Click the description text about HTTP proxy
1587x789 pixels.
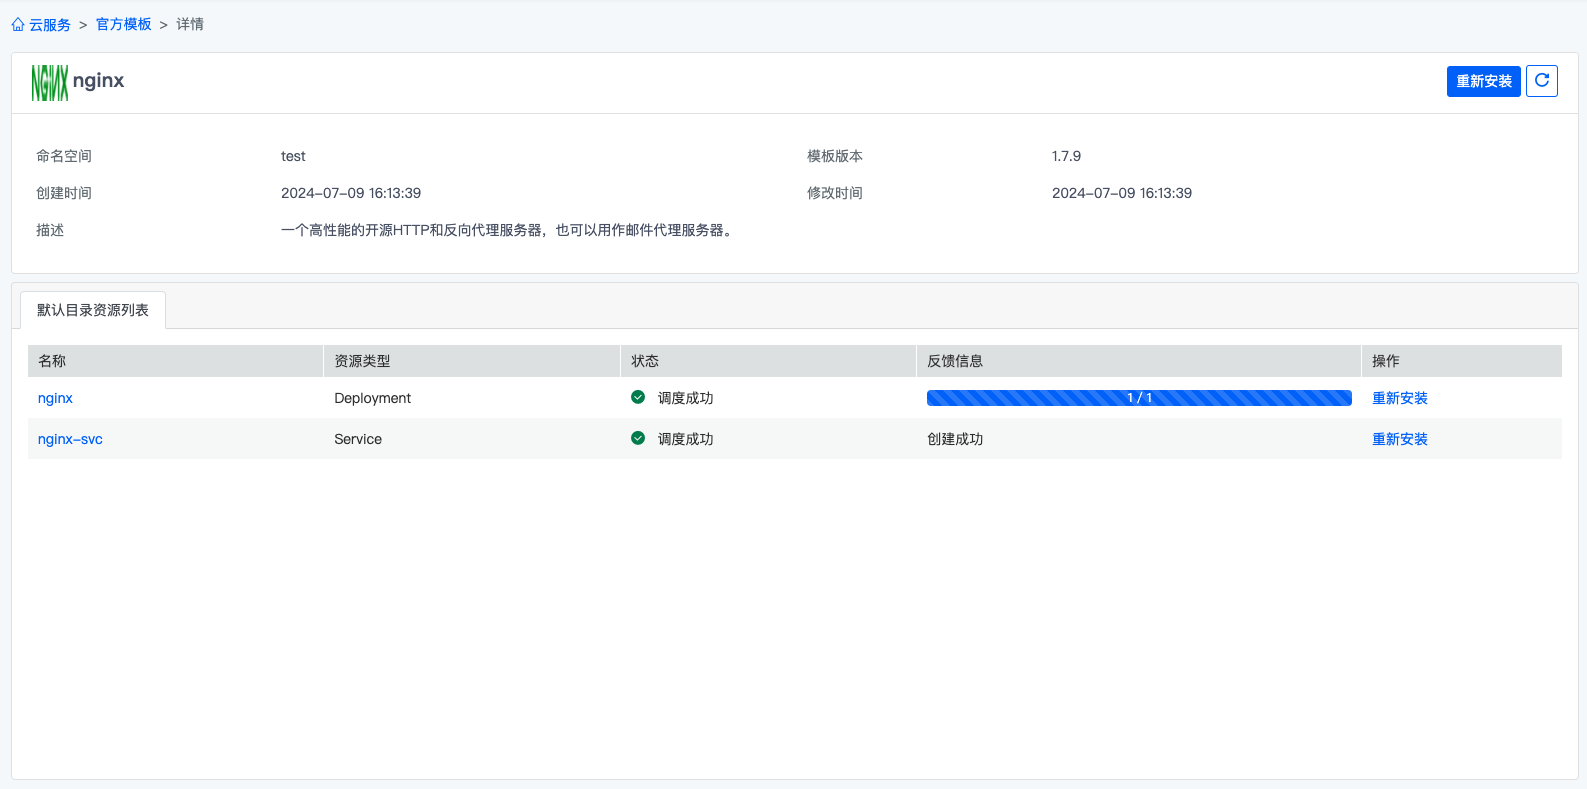coord(508,230)
